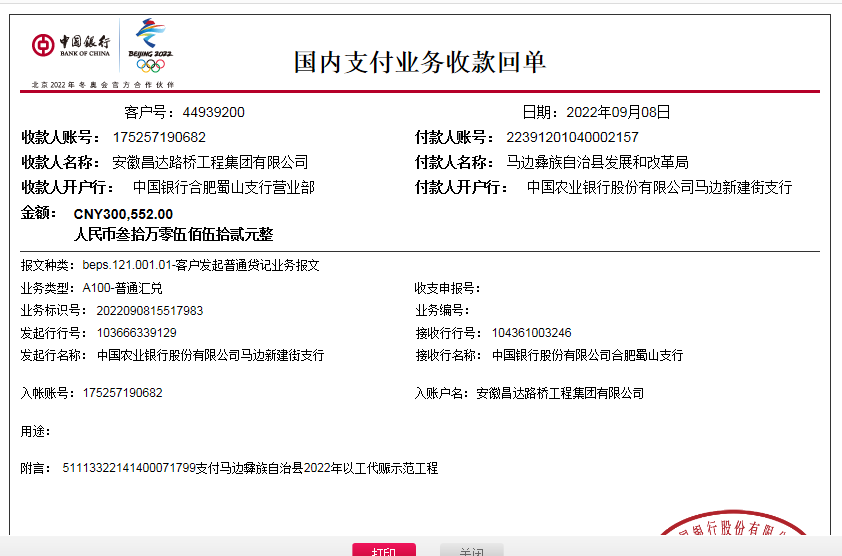The image size is (842, 556).
Task: Click the 北京2022年冬奥会官方合作伙伴 slogan text
Action: [109, 84]
